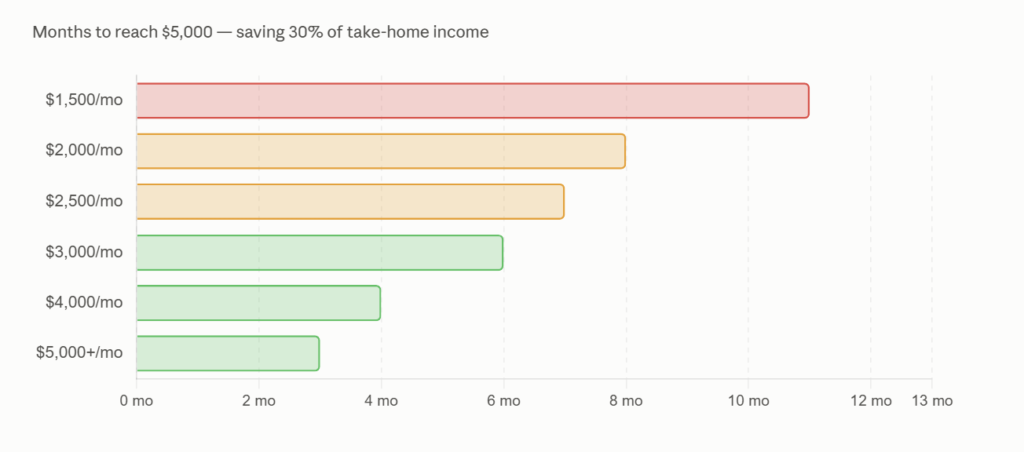Screen dimensions: 1024x452
Task: Click the 2 mo tick label
Action: point(259,401)
